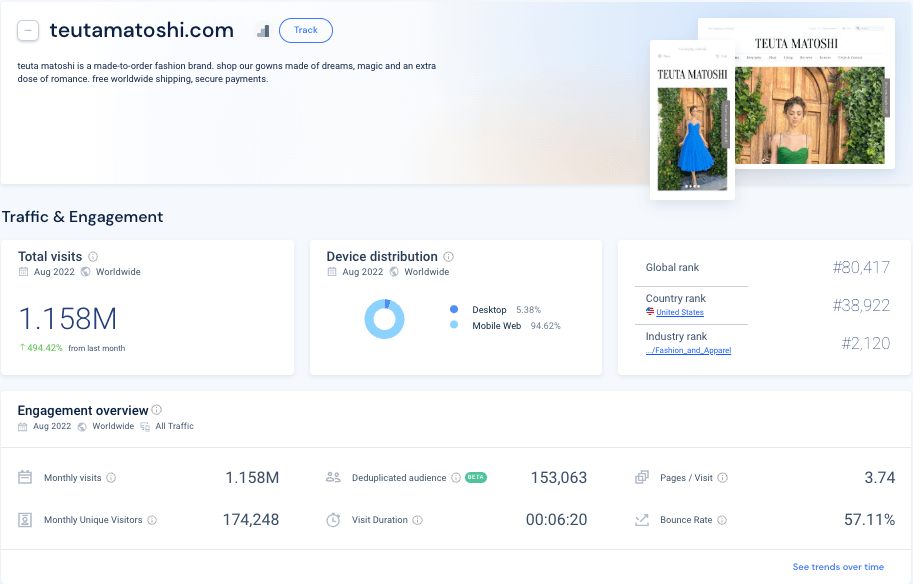Image resolution: width=913 pixels, height=584 pixels.
Task: Click the 153,063 deduplicated audience value
Action: pyautogui.click(x=559, y=477)
